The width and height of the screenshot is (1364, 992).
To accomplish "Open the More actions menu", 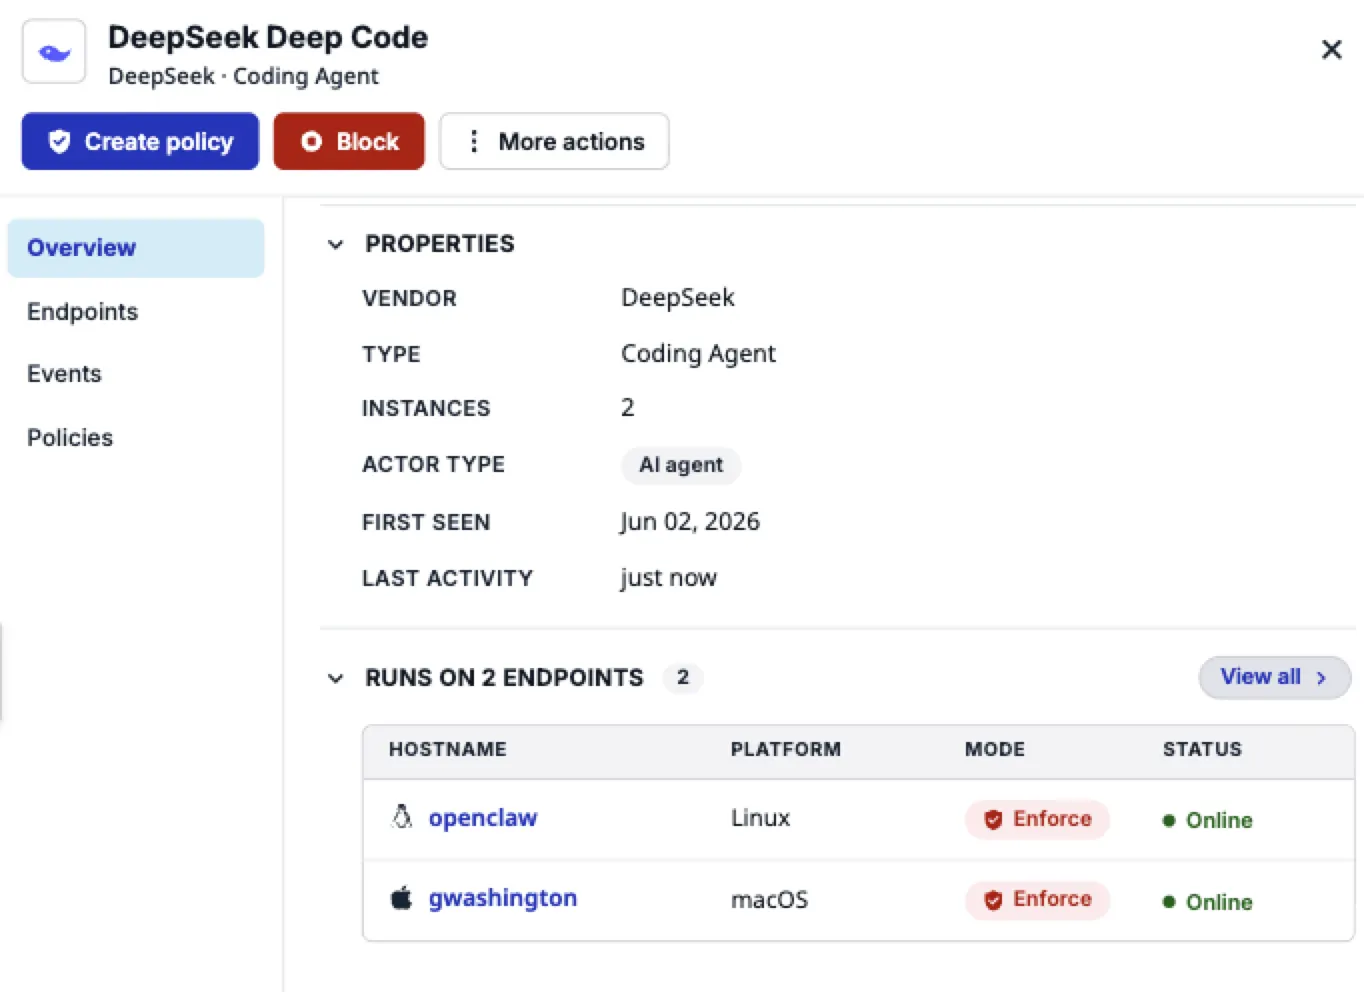I will 554,141.
